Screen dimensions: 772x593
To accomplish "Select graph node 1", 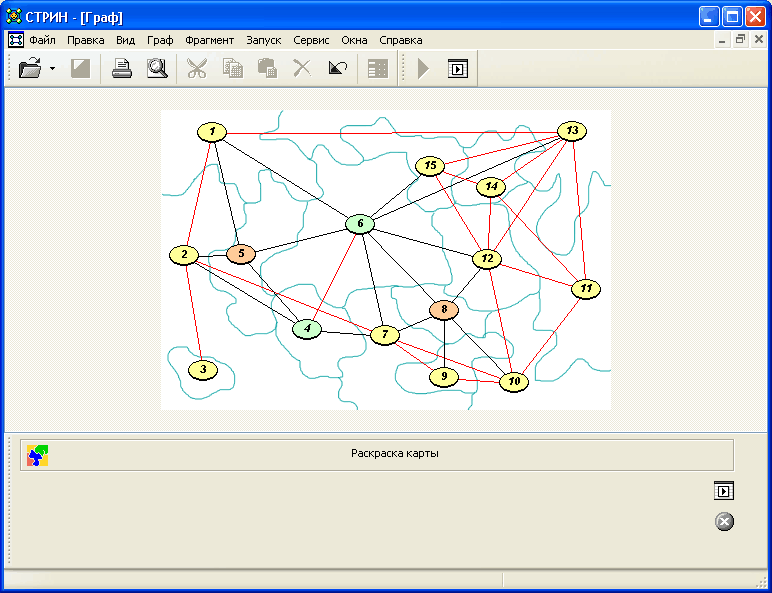I will pyautogui.click(x=212, y=132).
